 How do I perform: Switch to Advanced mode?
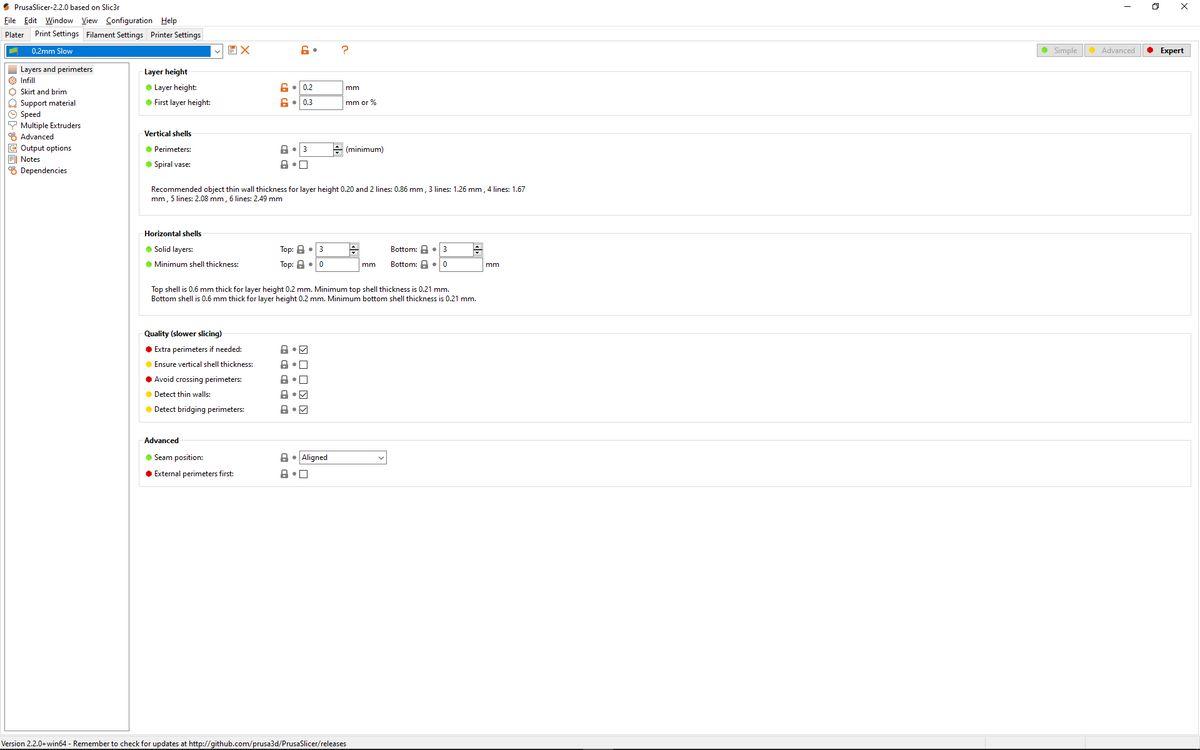pyautogui.click(x=1112, y=50)
